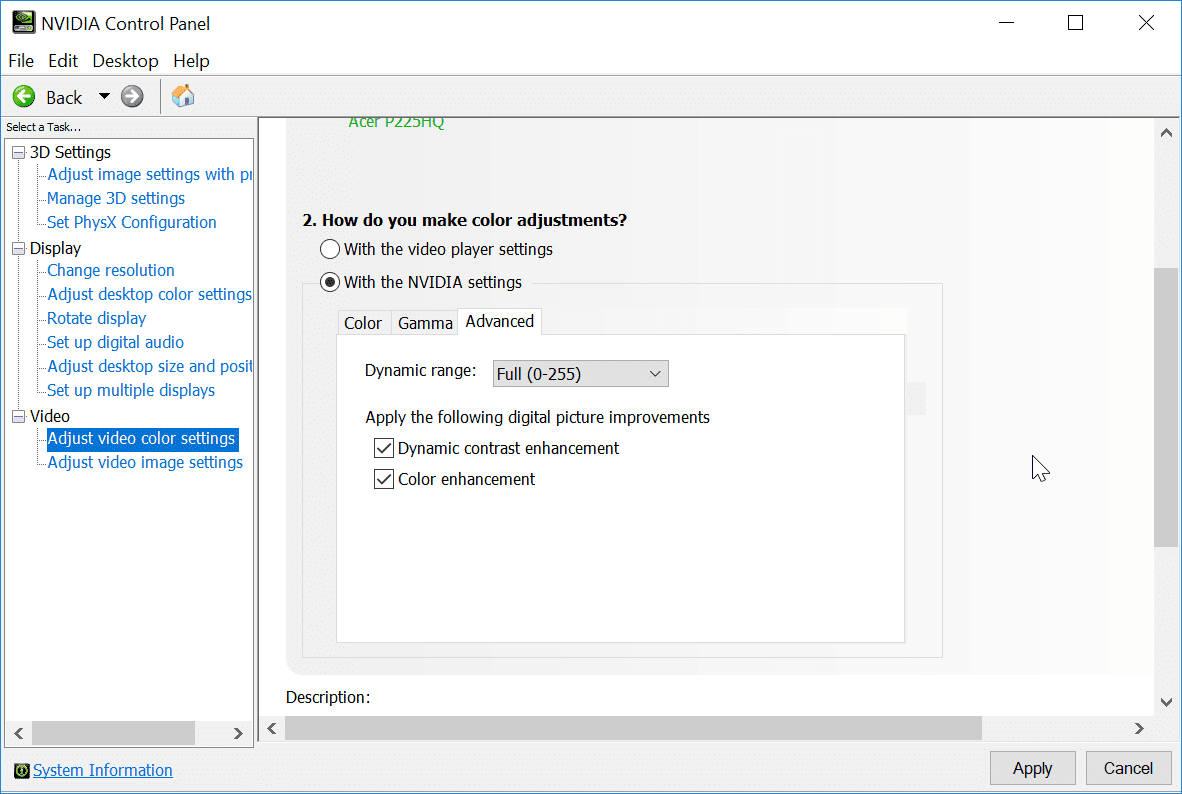Click the NVIDIA logo in the title bar
The width and height of the screenshot is (1182, 794).
(x=23, y=21)
